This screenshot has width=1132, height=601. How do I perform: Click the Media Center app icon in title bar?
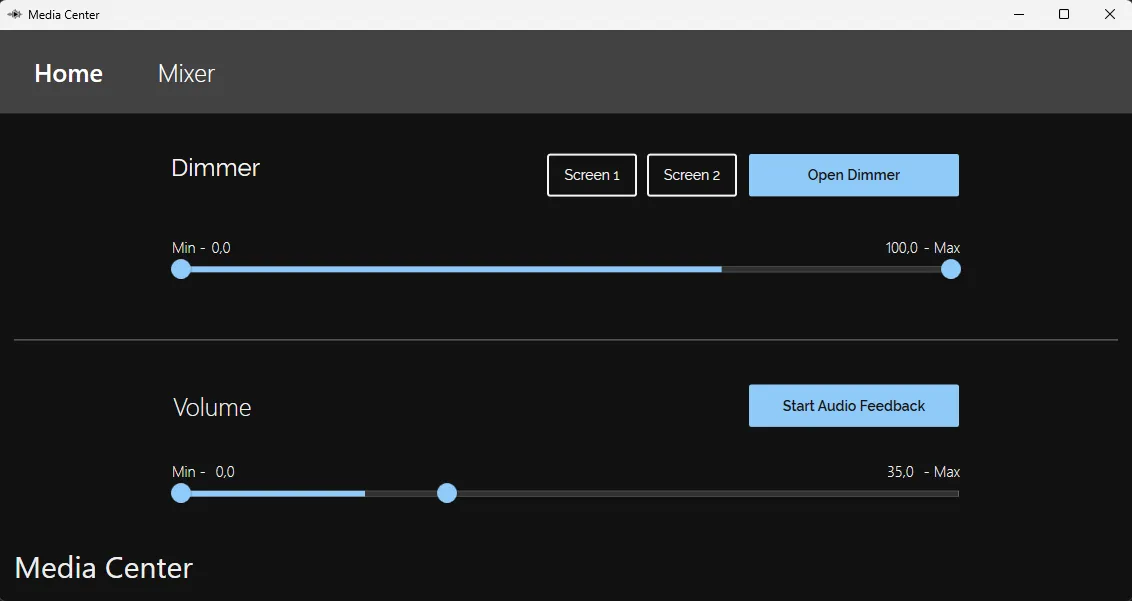click(x=14, y=14)
